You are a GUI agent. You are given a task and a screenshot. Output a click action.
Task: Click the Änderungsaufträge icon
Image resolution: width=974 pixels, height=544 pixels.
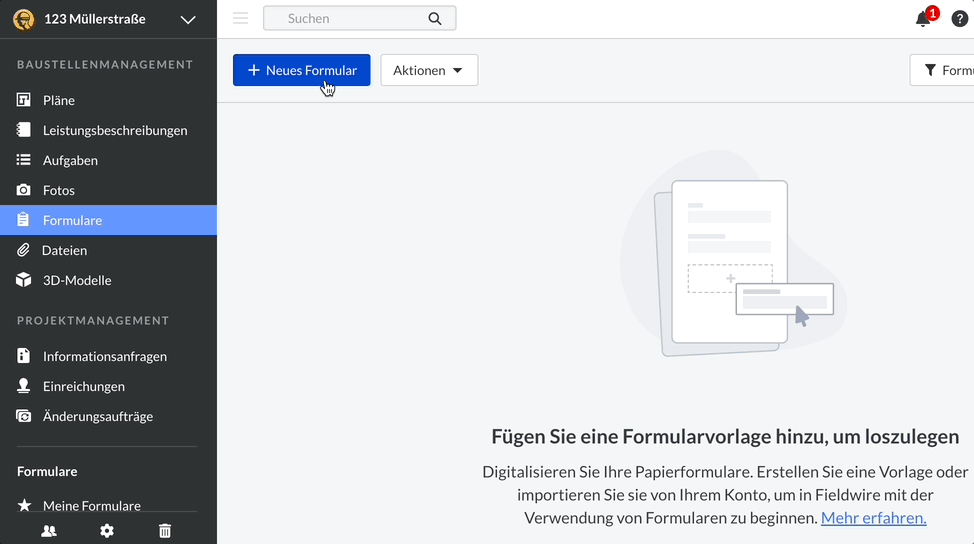click(24, 415)
